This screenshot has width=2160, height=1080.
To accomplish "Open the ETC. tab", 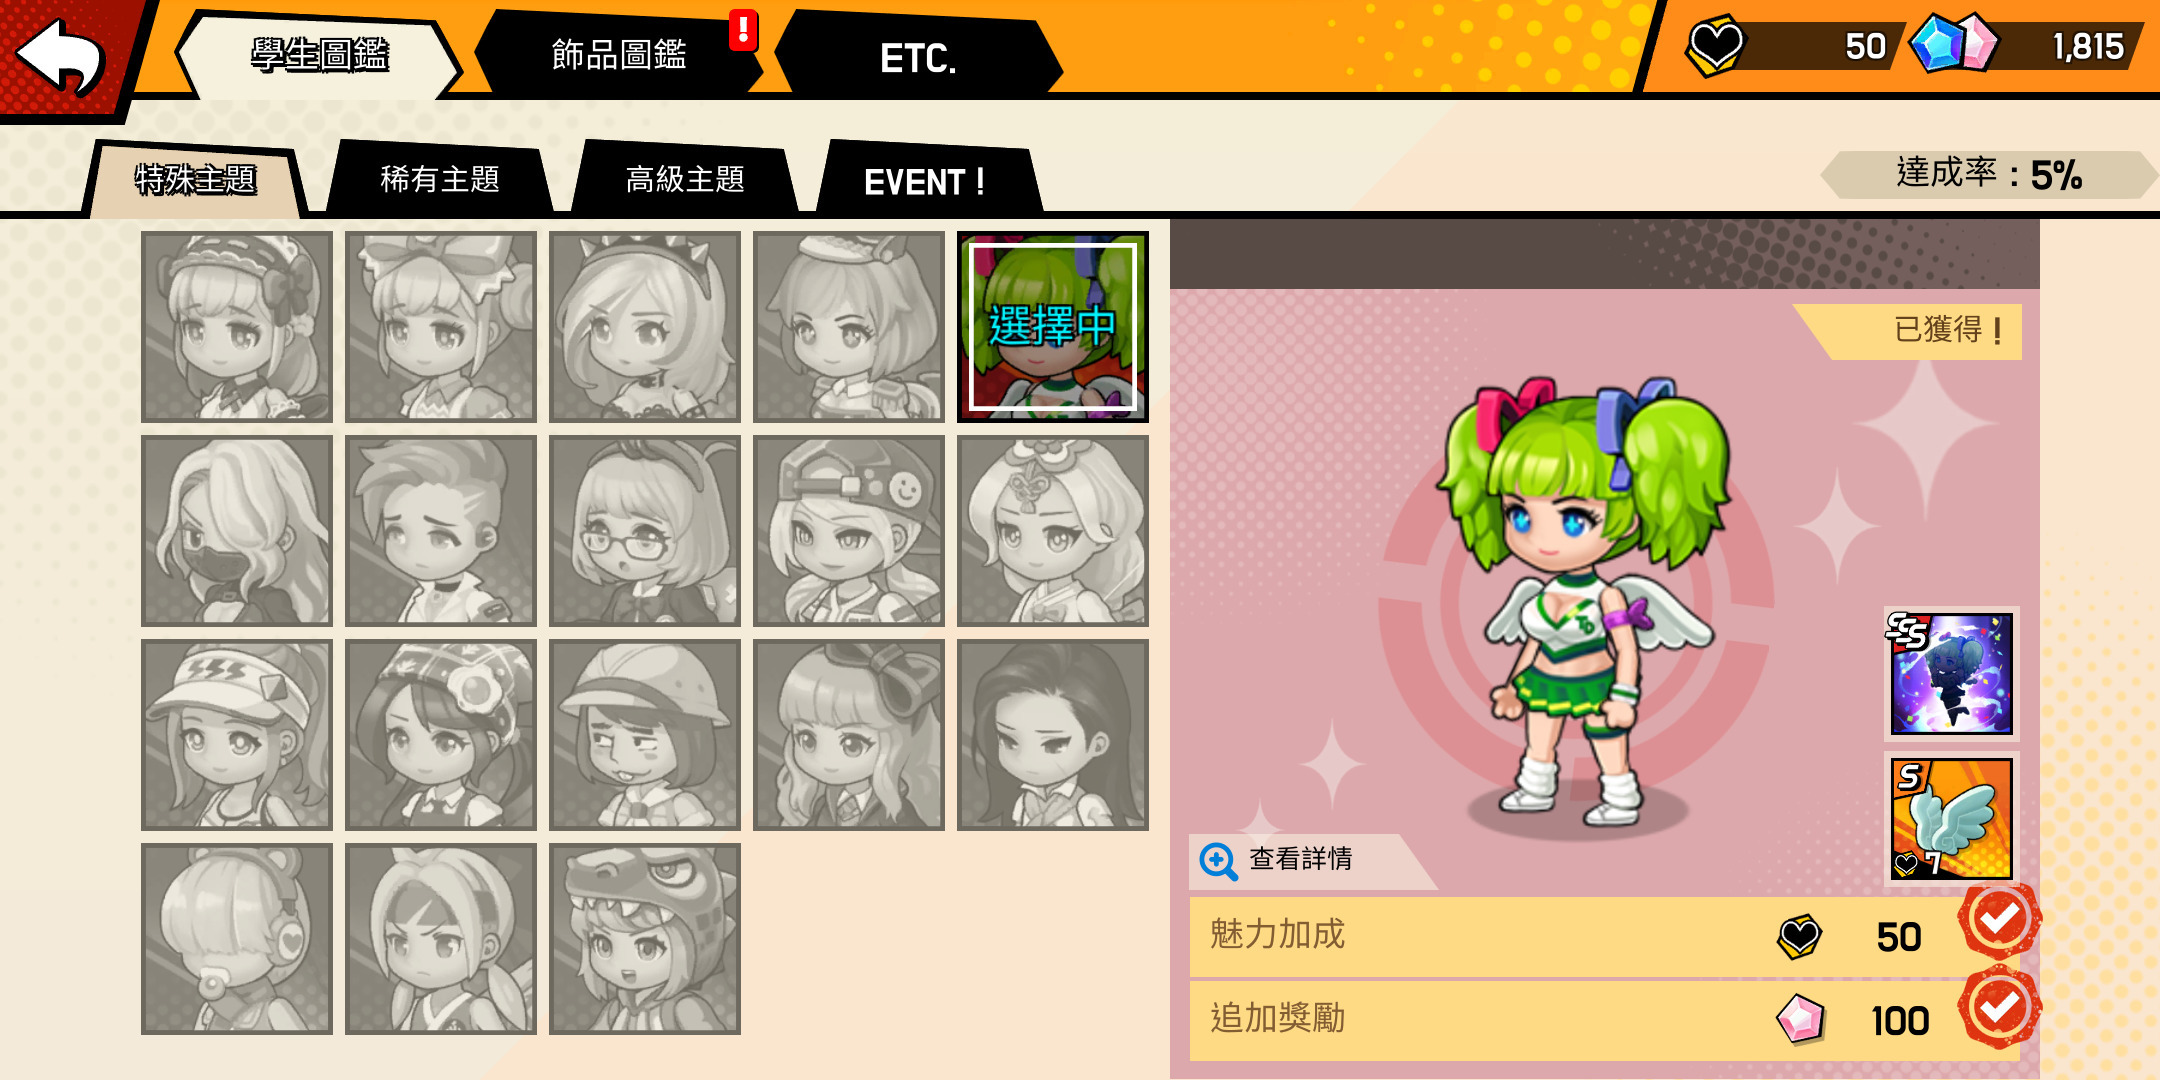I will [918, 56].
